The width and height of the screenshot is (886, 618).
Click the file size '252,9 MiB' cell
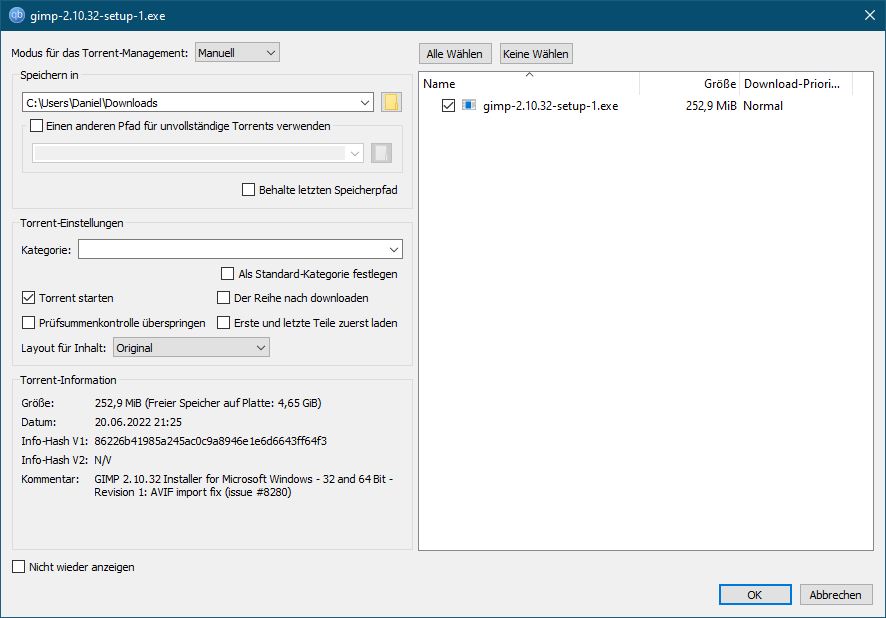(x=711, y=106)
